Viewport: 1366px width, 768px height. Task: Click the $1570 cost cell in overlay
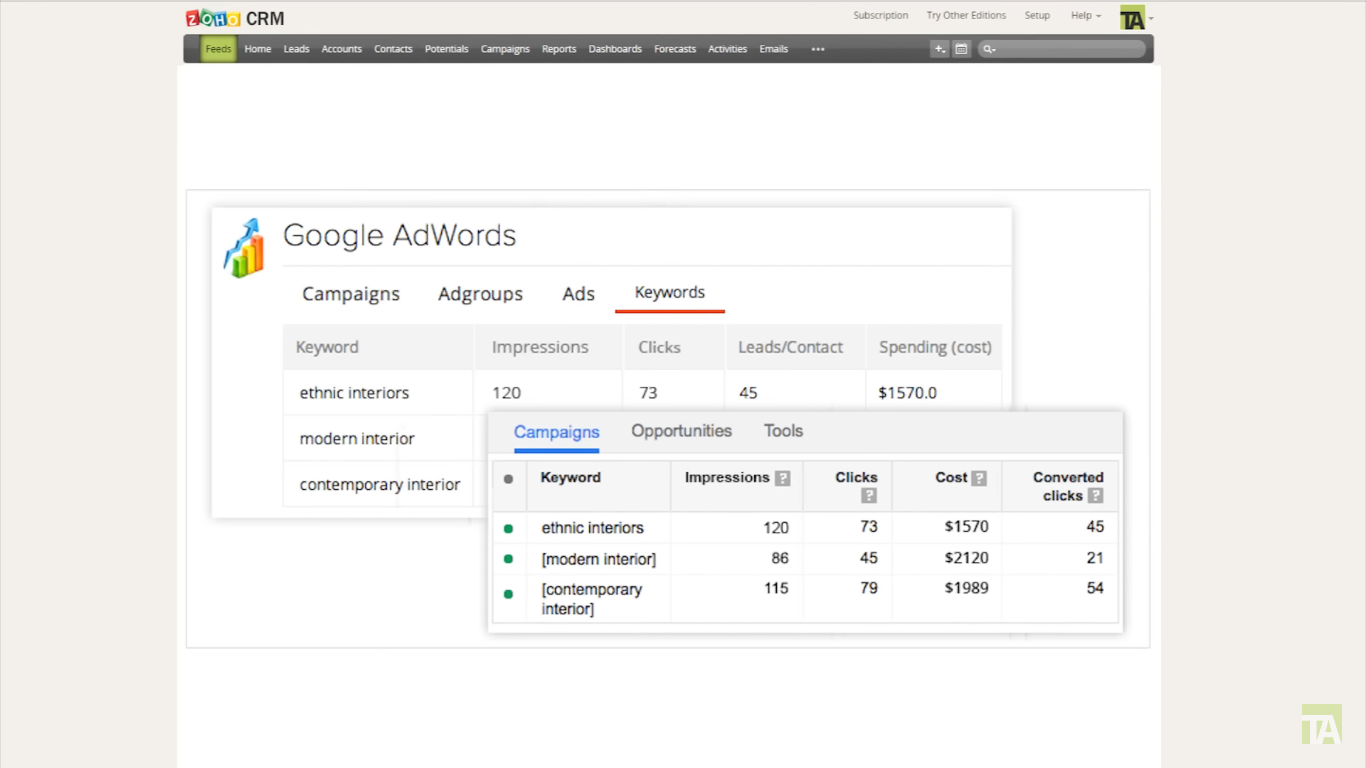pyautogui.click(x=966, y=527)
